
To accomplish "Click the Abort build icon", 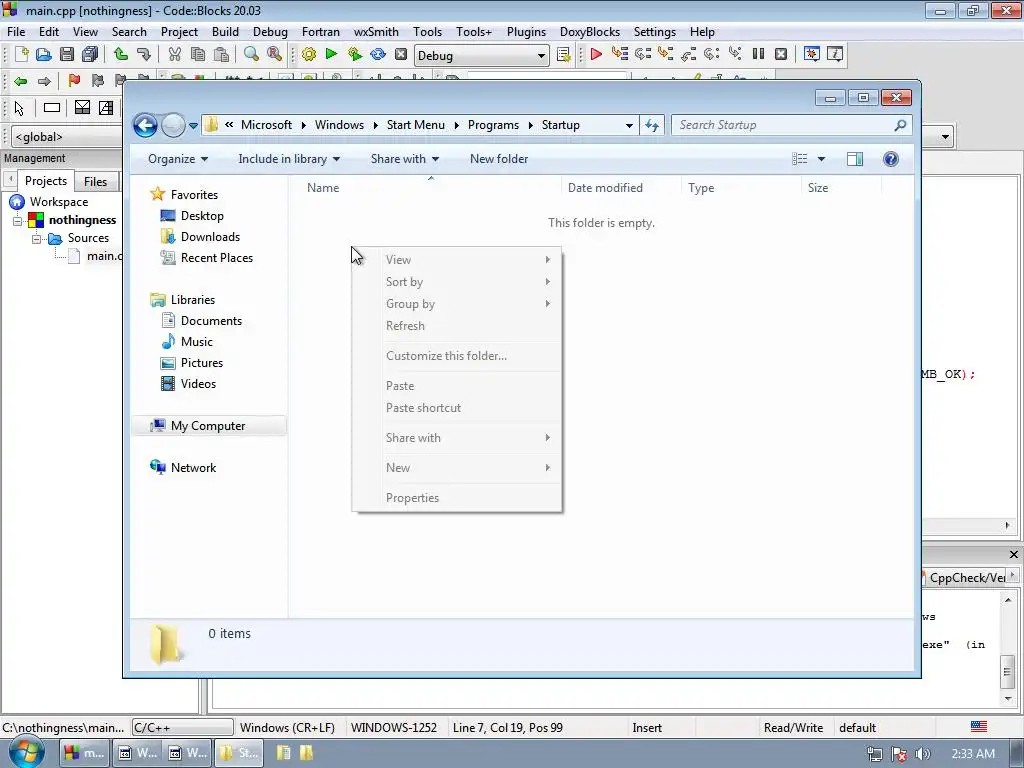I will [x=401, y=54].
